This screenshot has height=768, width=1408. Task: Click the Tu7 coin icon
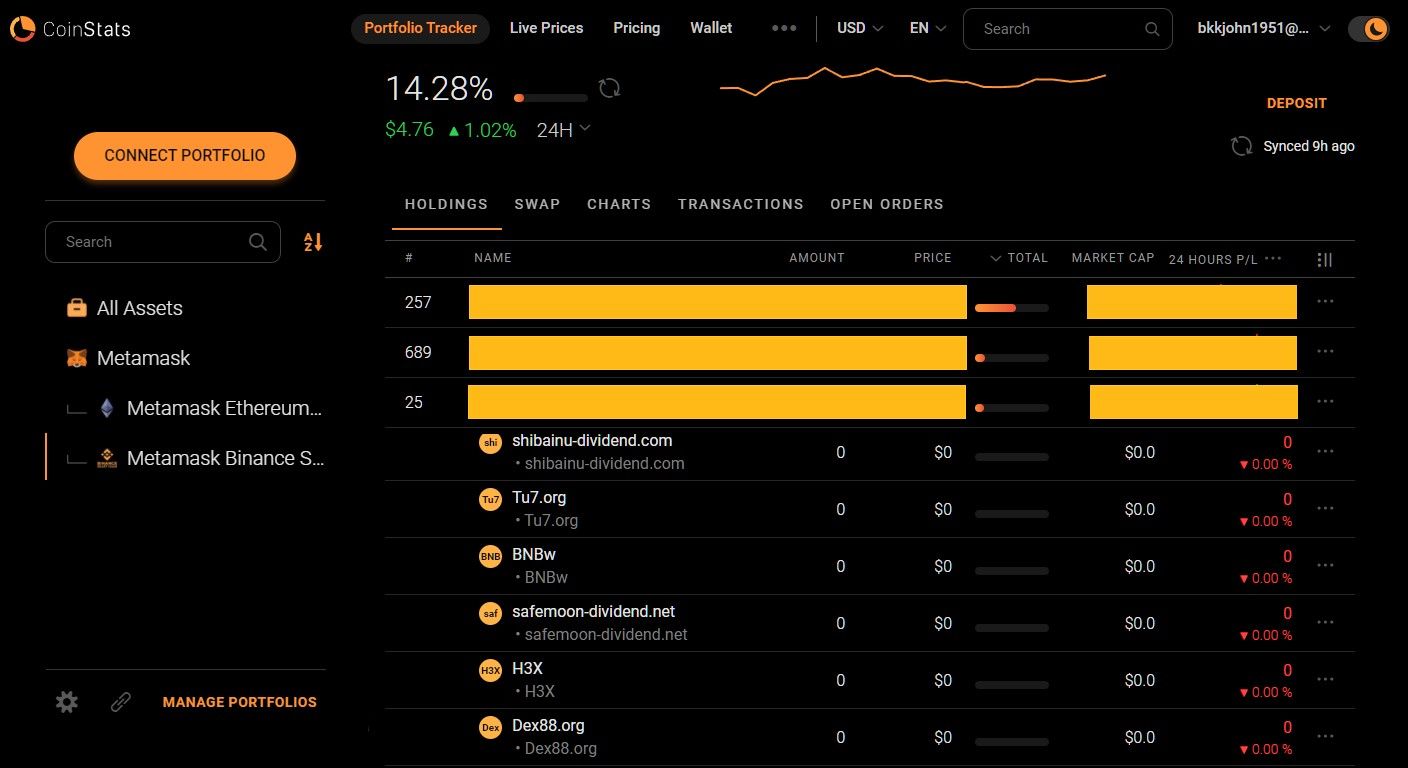490,500
